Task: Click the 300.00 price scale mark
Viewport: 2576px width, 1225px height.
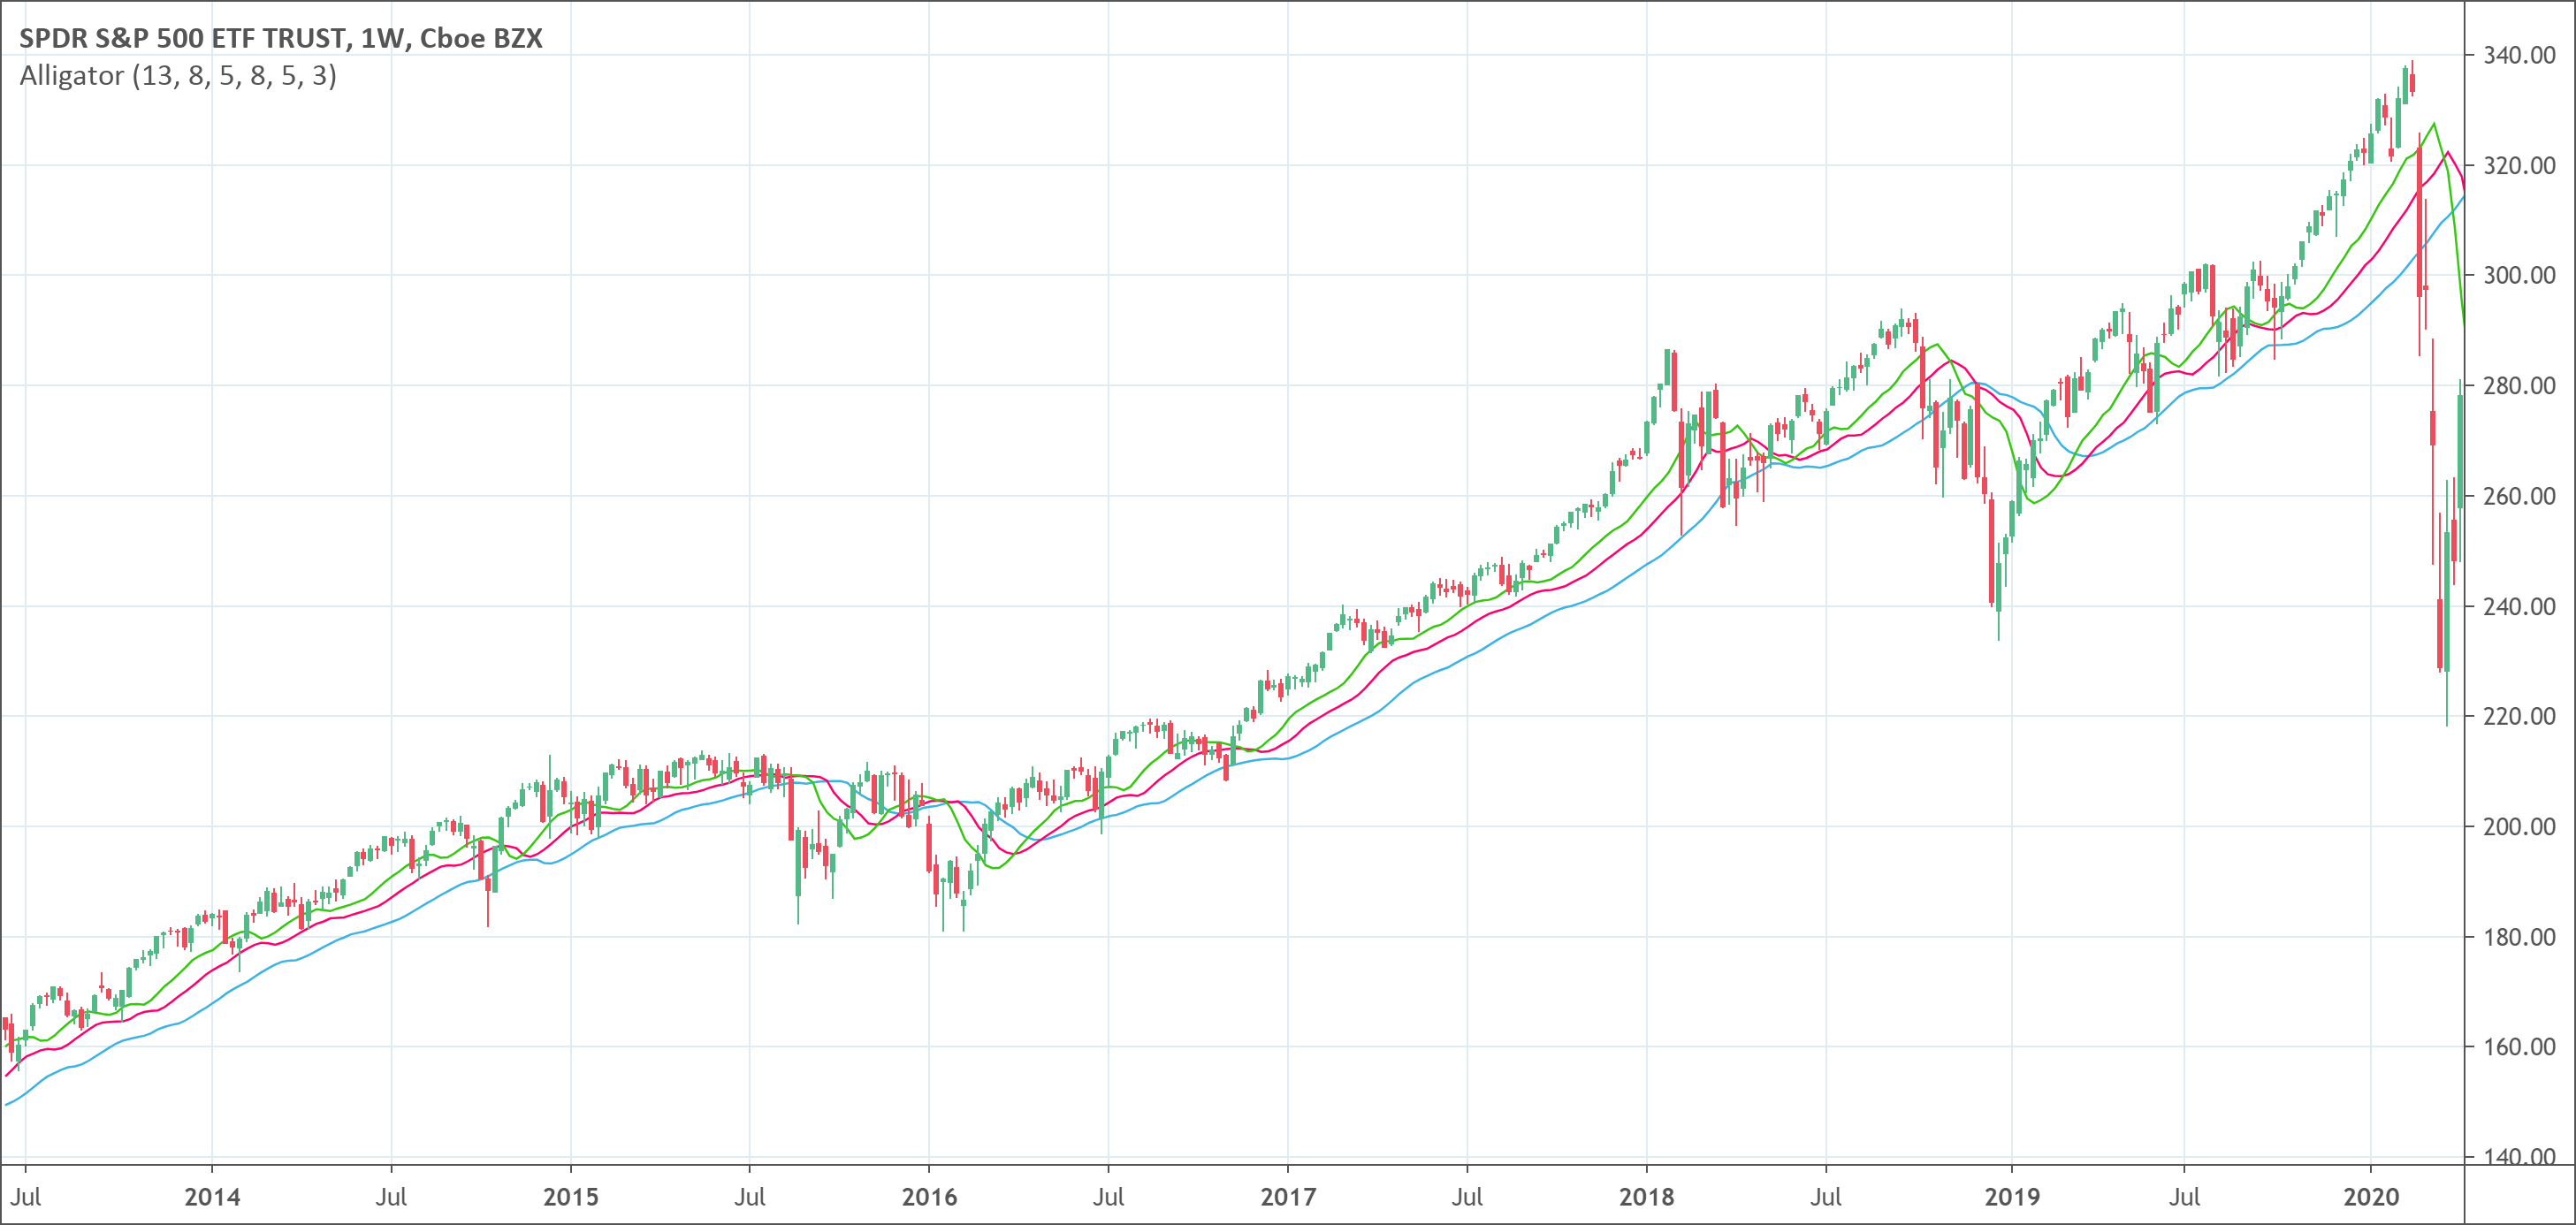Action: [x=2519, y=275]
